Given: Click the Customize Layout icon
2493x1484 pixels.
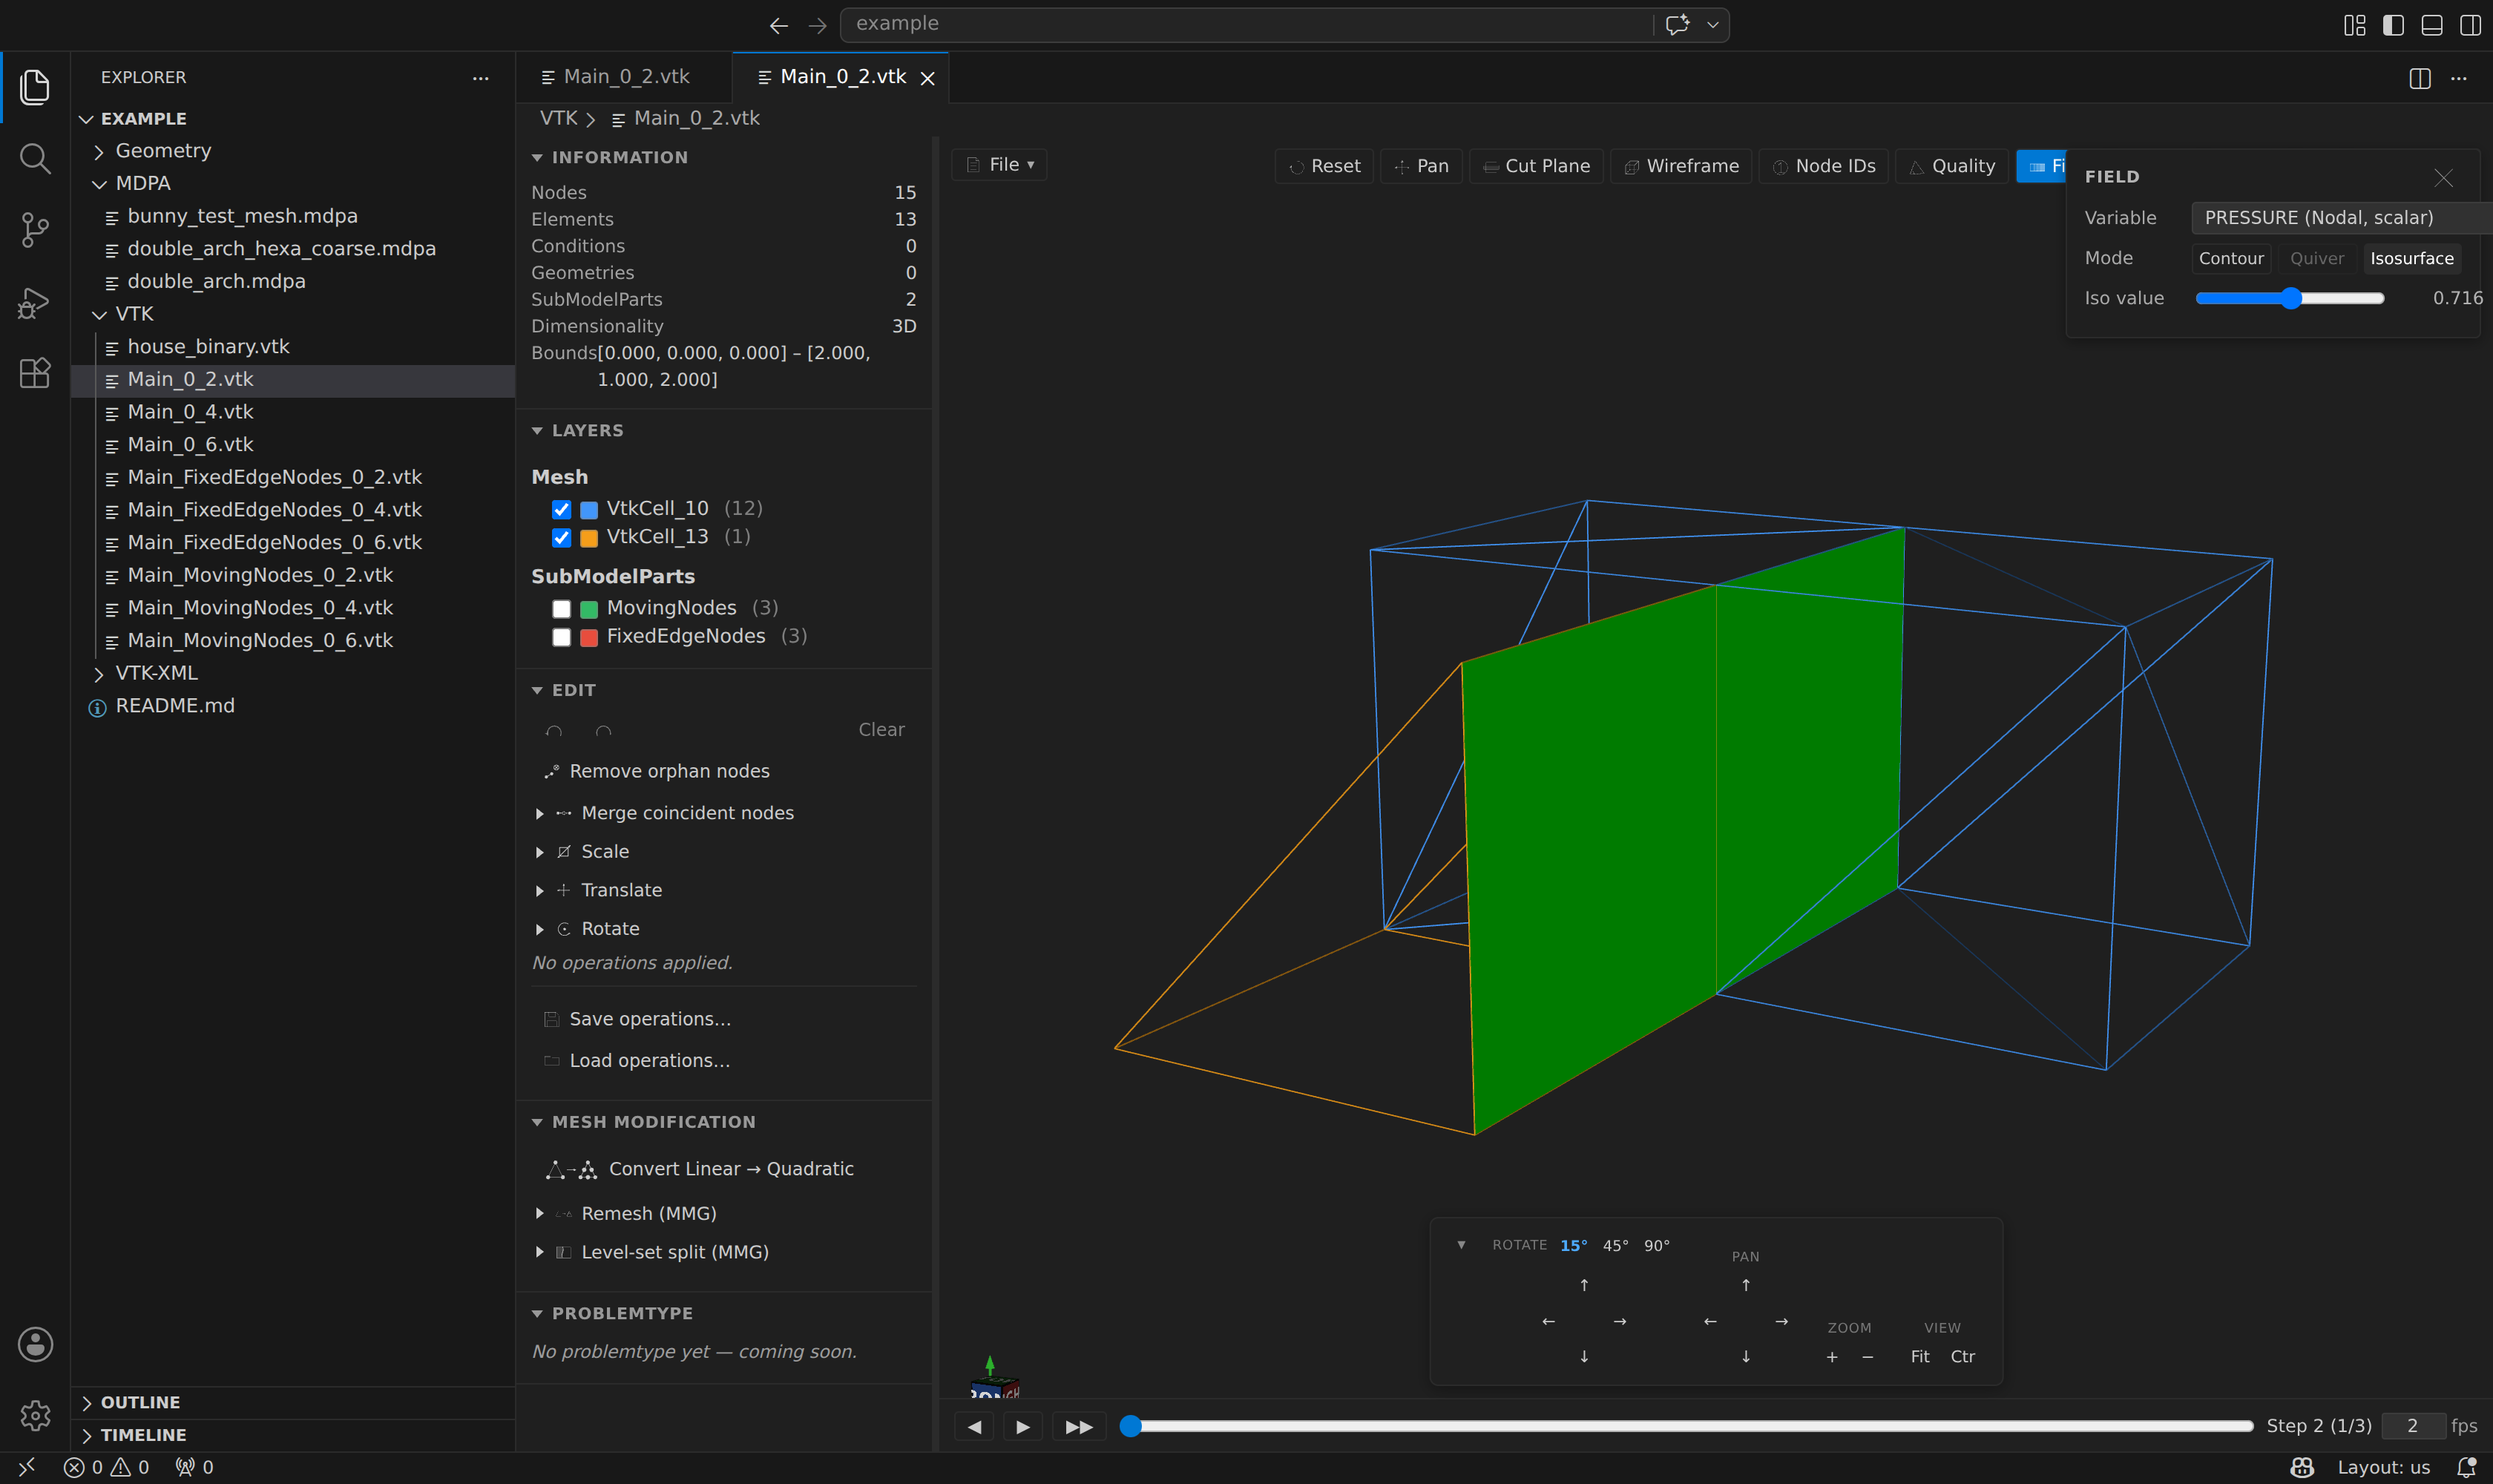Looking at the screenshot, I should (x=2355, y=25).
